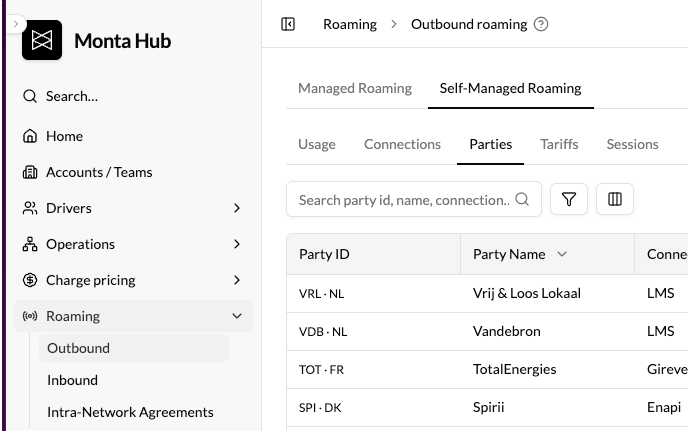Image resolution: width=688 pixels, height=431 pixels.
Task: Click Roaming breadcrumb link
Action: [350, 24]
